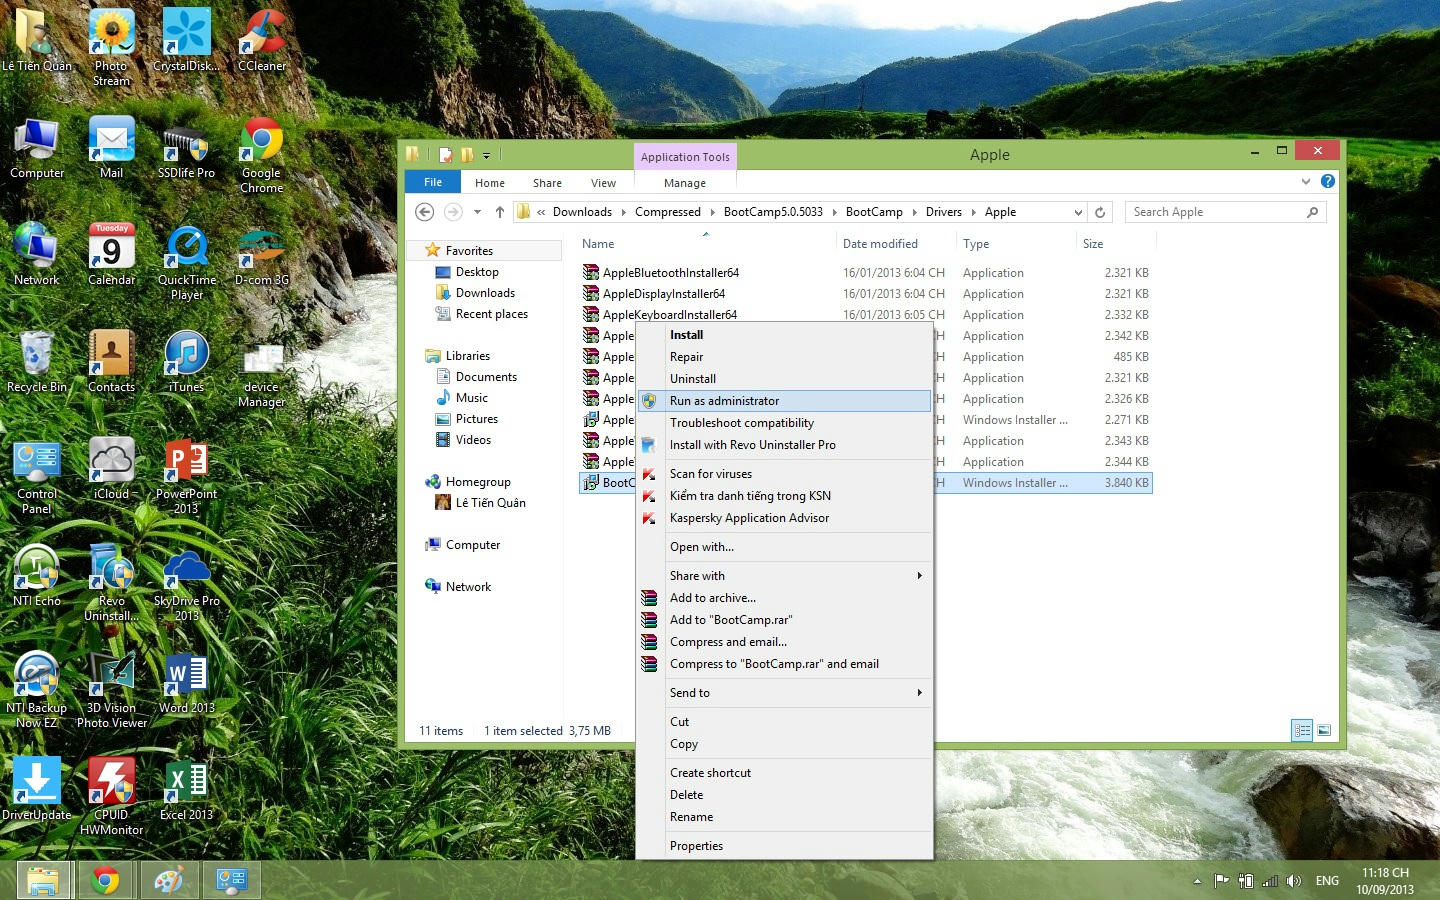Expand the Share with submenu arrow
The width and height of the screenshot is (1440, 900).
pos(919,575)
